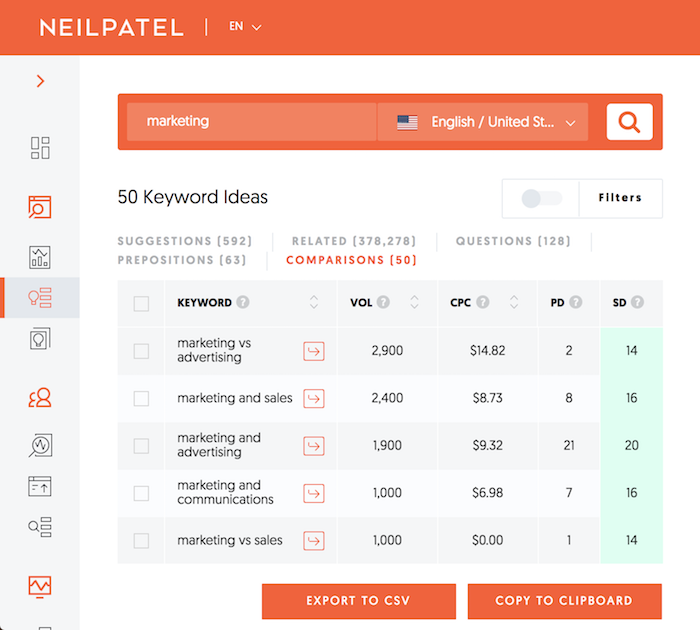Open the bar chart analytics sidebar icon
The width and height of the screenshot is (700, 630).
[40, 257]
